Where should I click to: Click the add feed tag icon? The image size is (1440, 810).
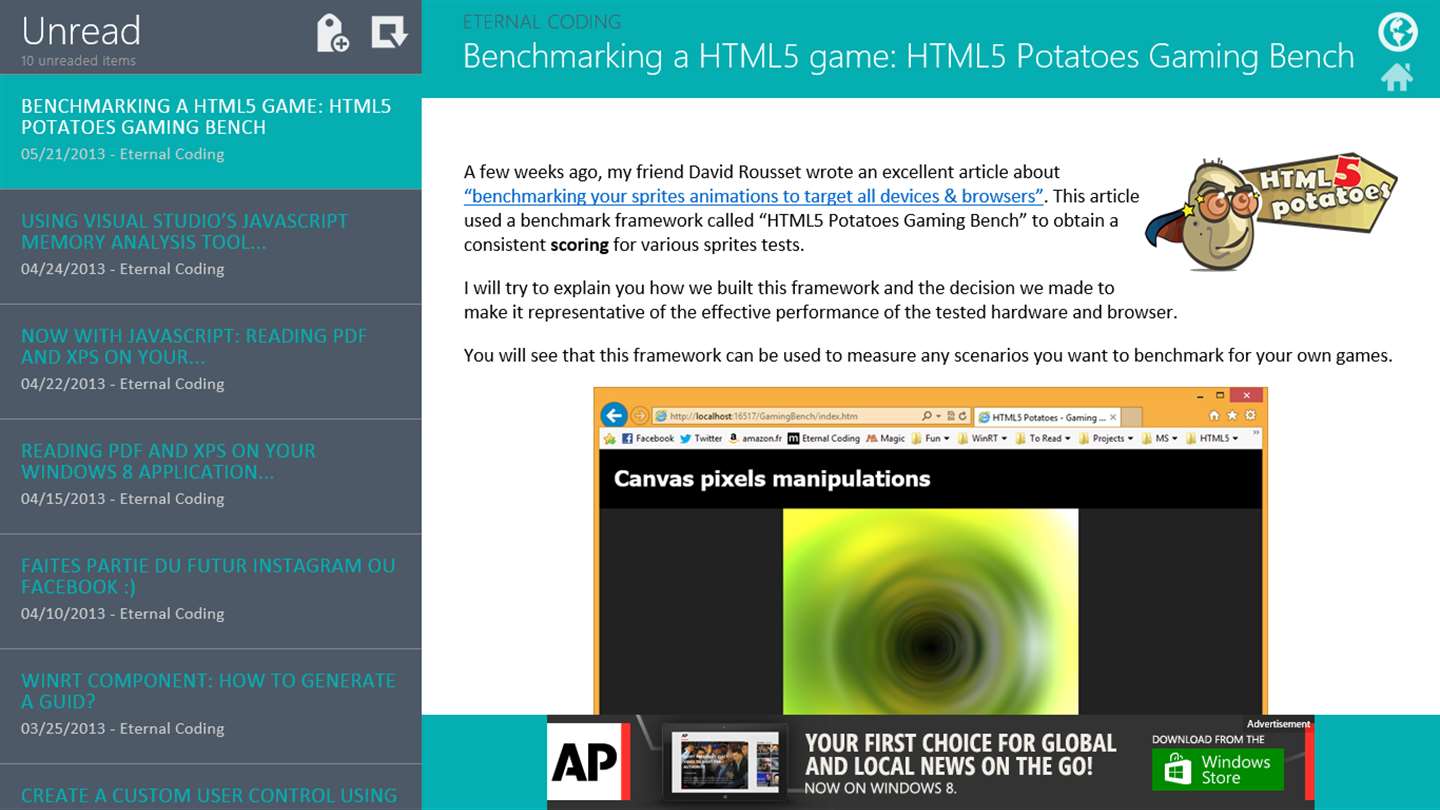pyautogui.click(x=332, y=33)
